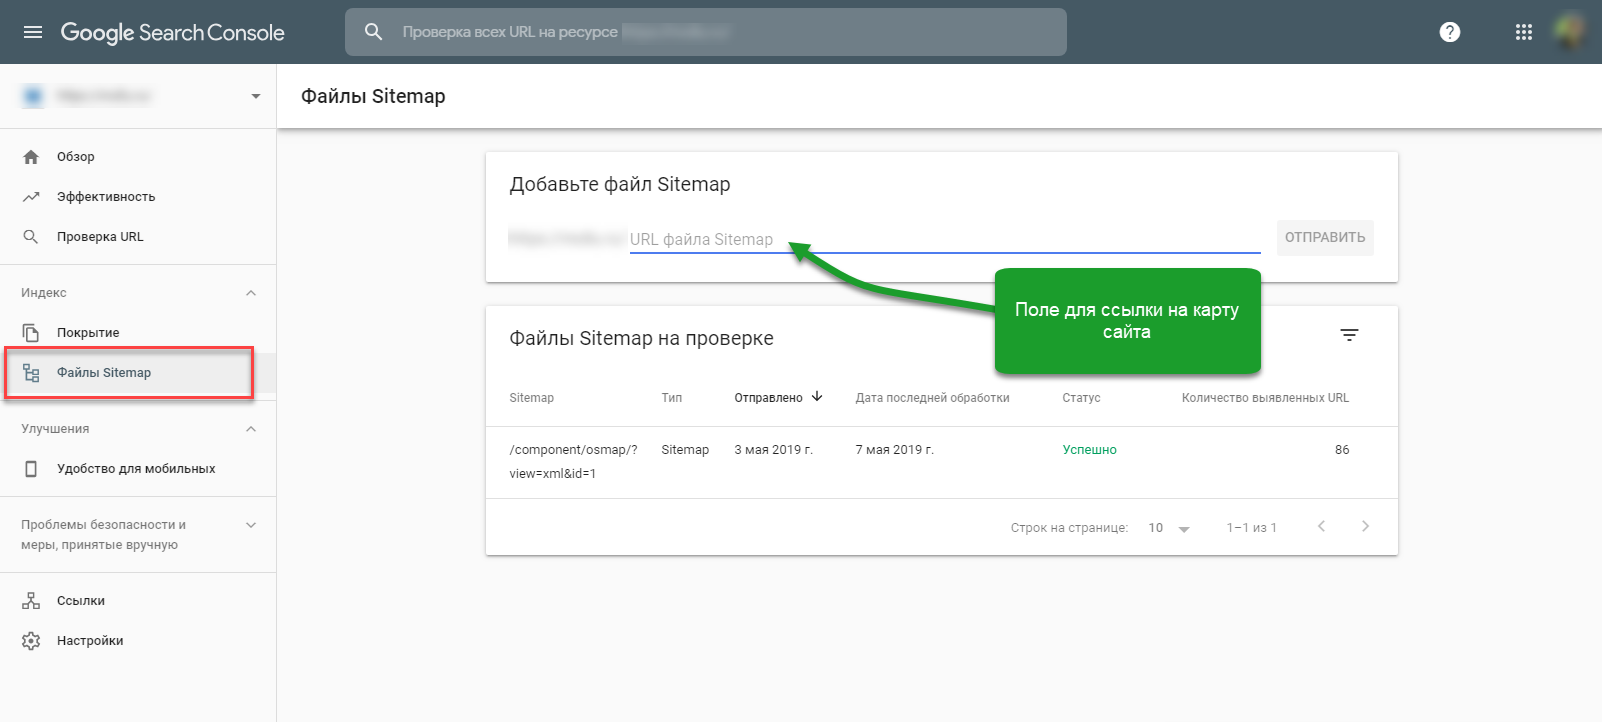Click the URL inspection magnifier icon
Image resolution: width=1602 pixels, height=722 pixels.
31,237
